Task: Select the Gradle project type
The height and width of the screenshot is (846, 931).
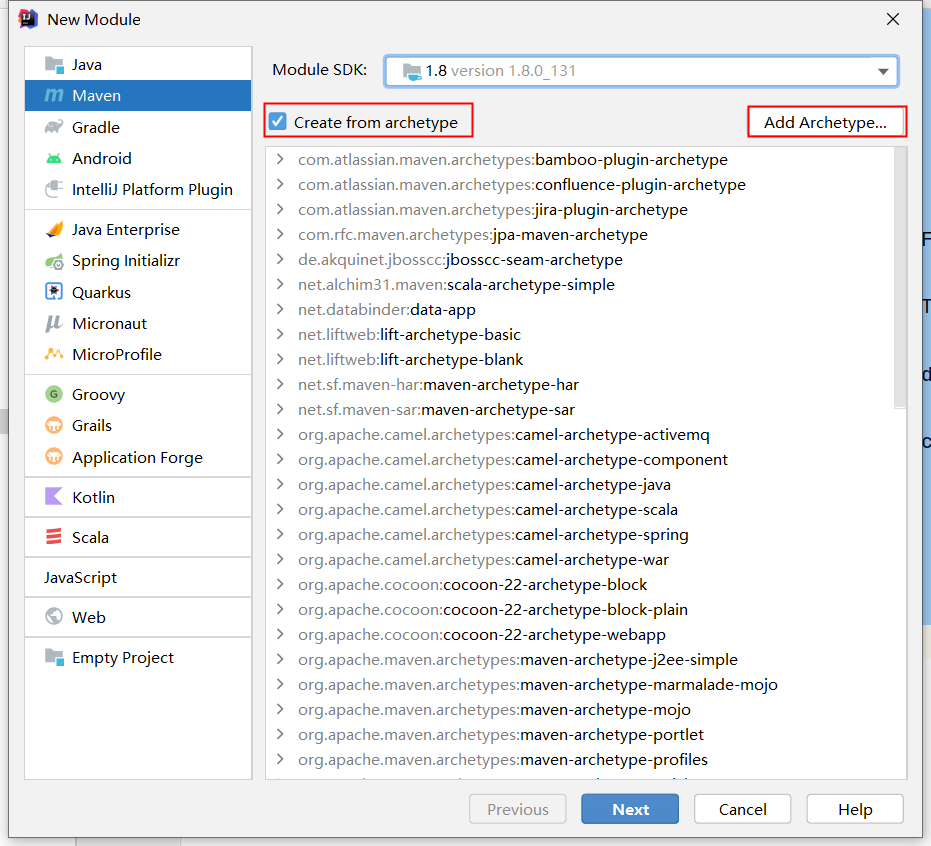Action: click(138, 127)
